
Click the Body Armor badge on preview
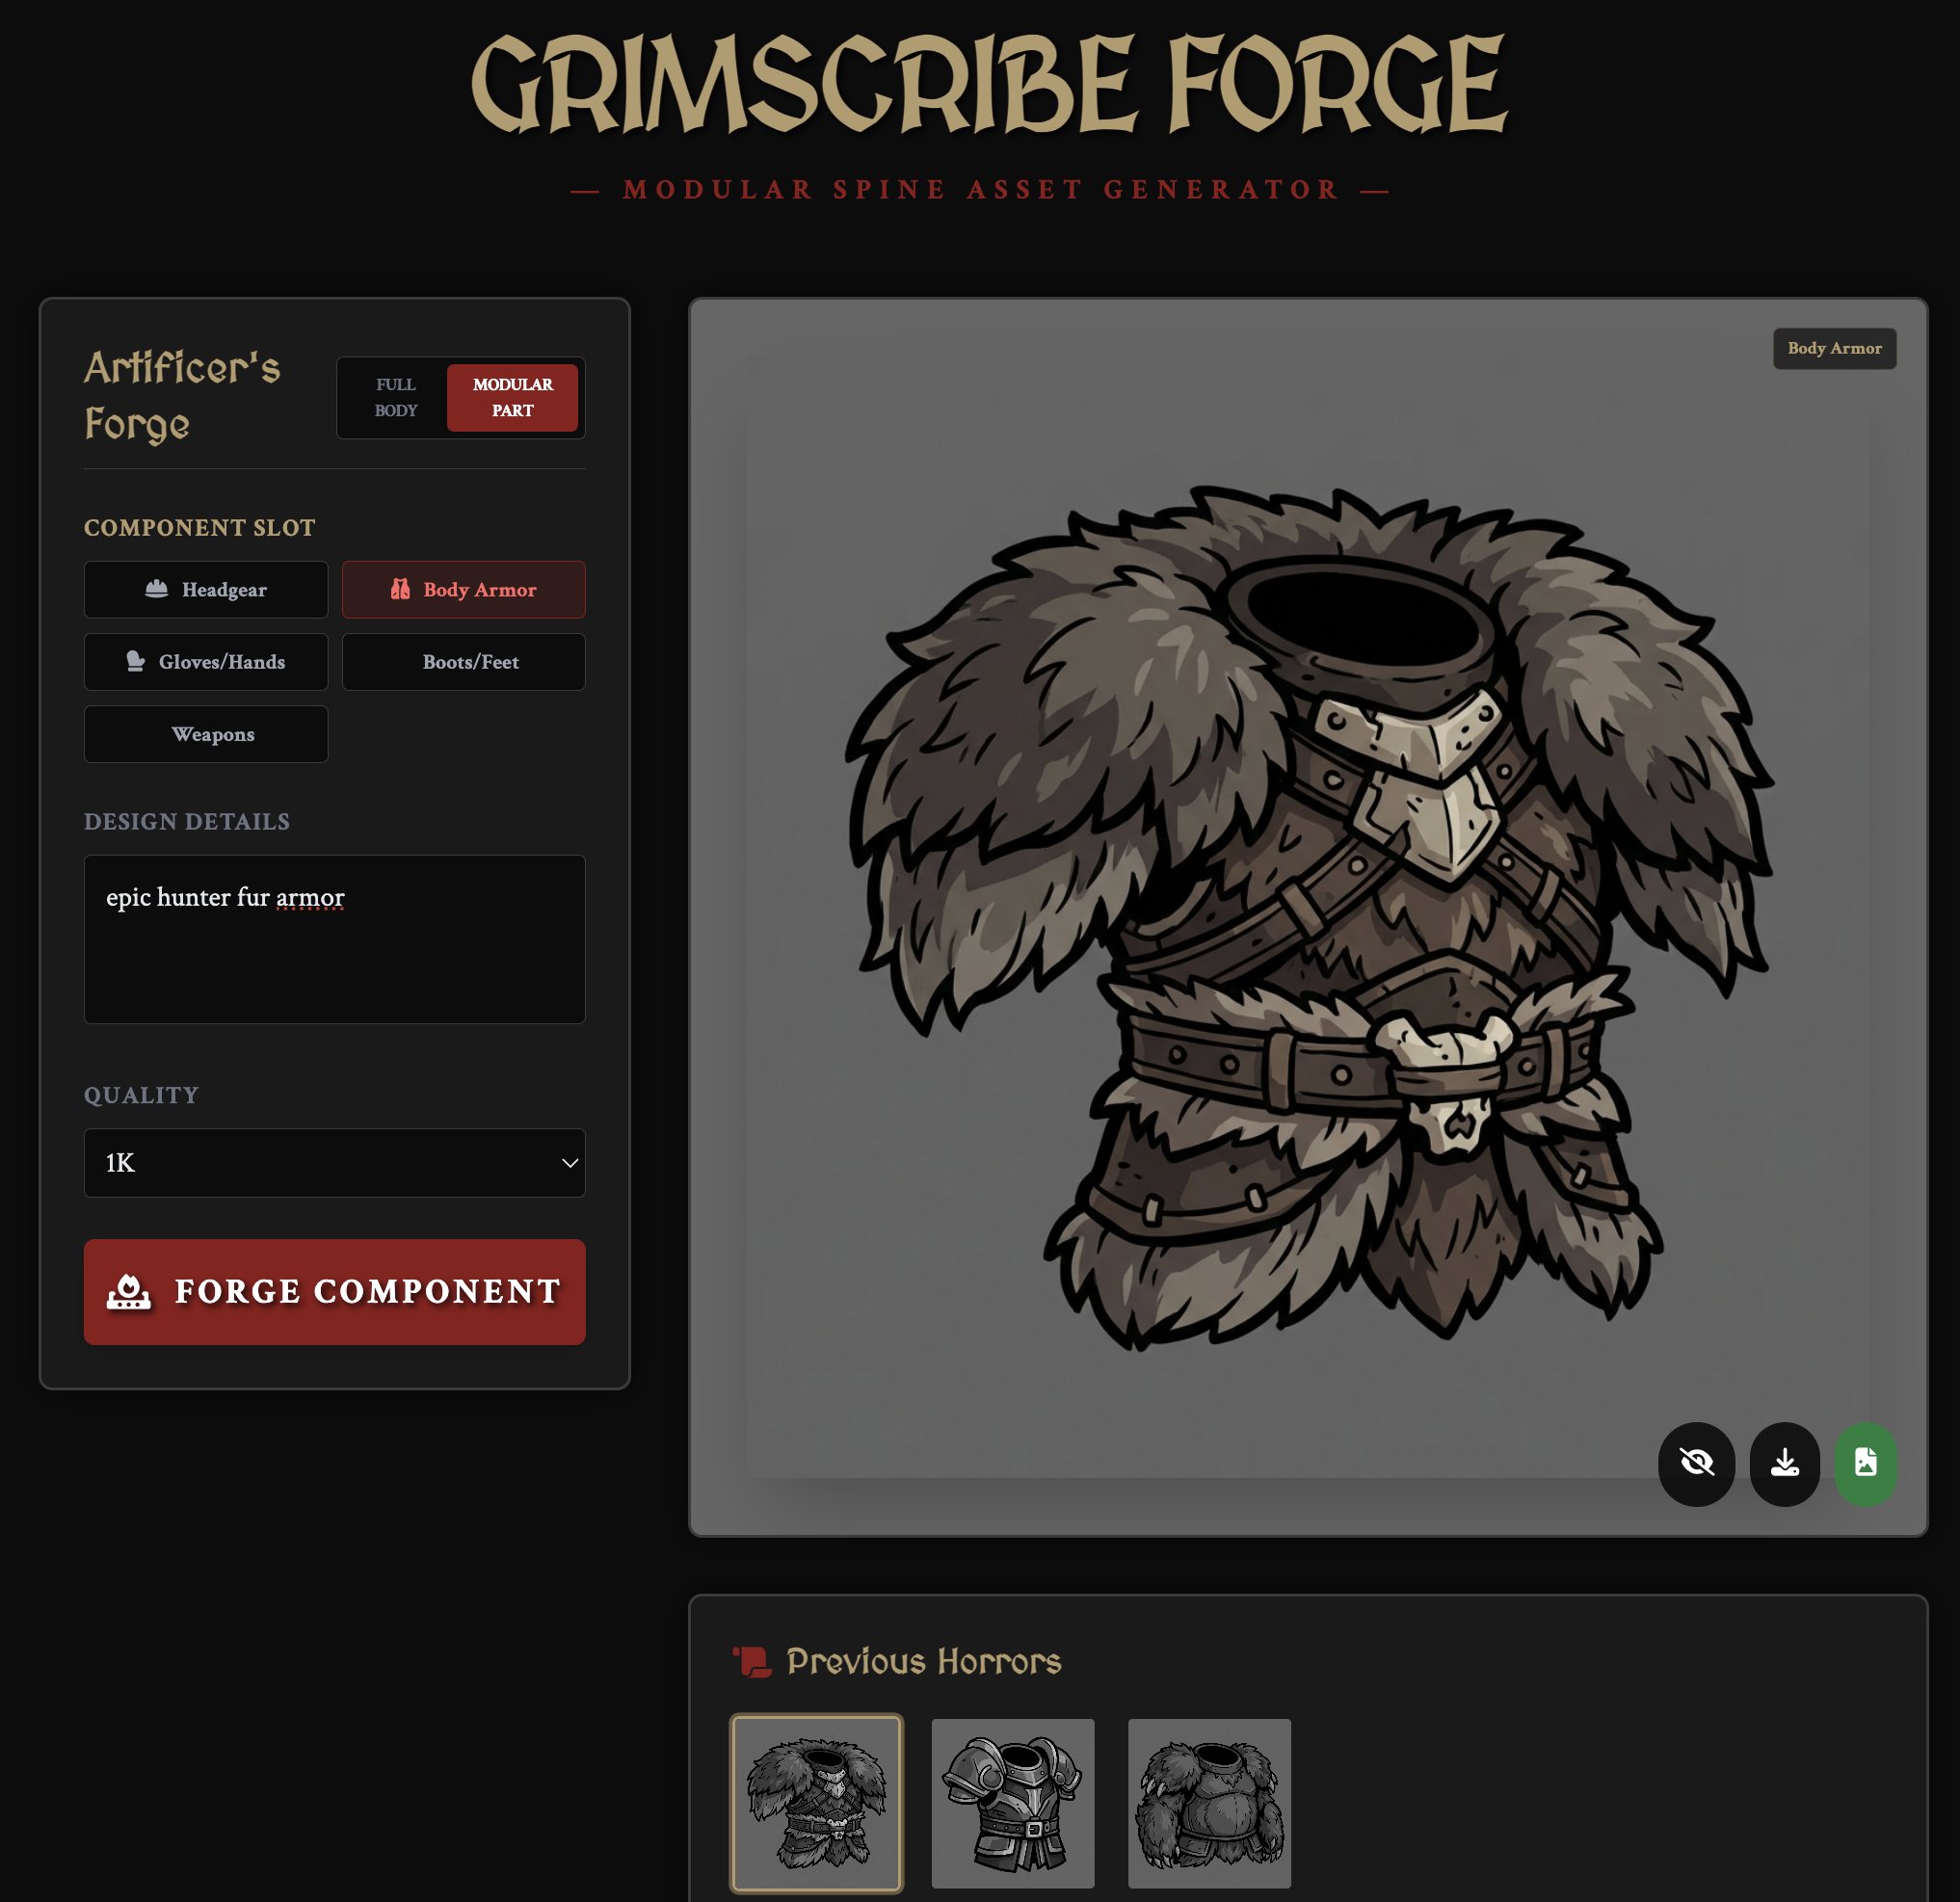(x=1834, y=348)
